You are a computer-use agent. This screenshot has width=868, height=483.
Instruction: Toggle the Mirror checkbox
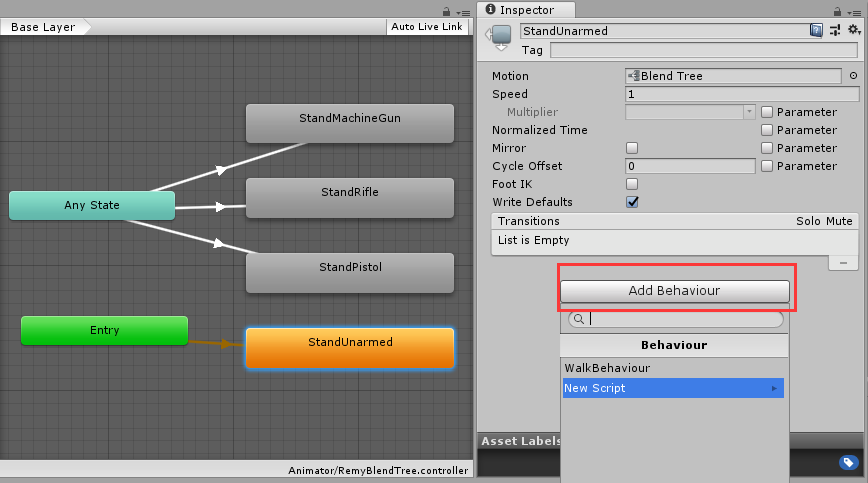tap(632, 148)
